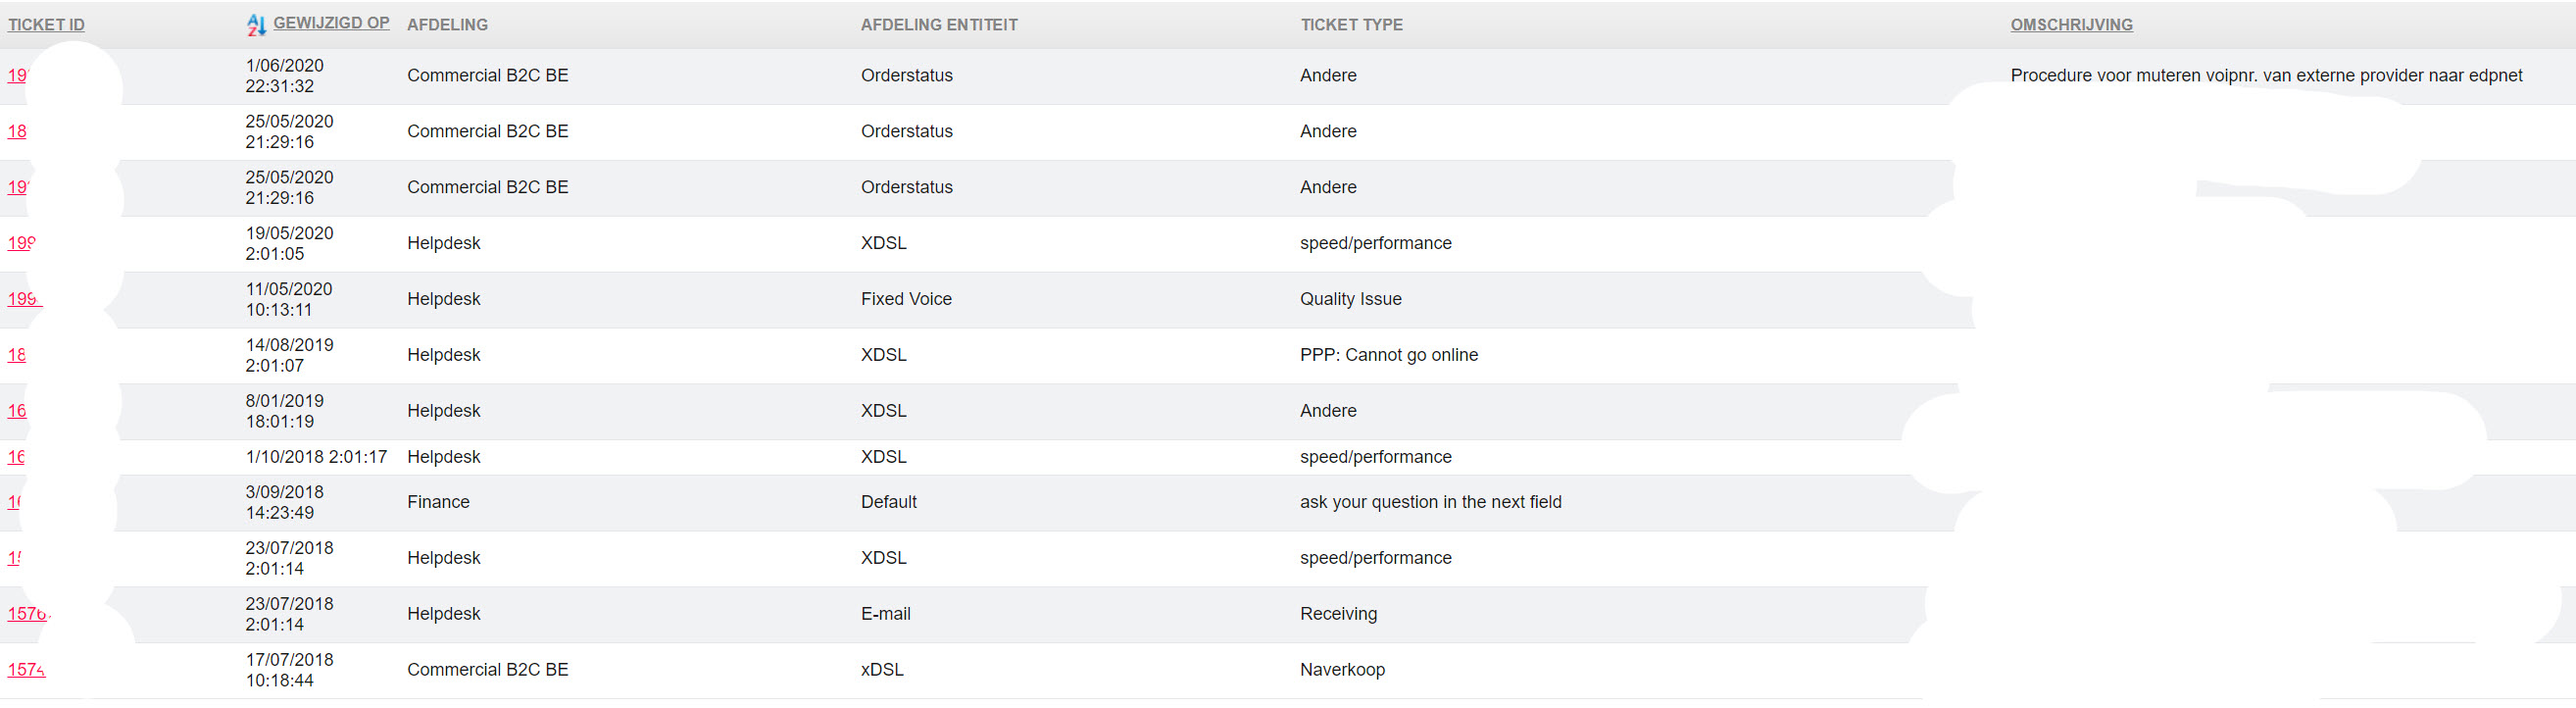Sort by the Ticket ID column header
The width and height of the screenshot is (2576, 708).
coord(46,25)
